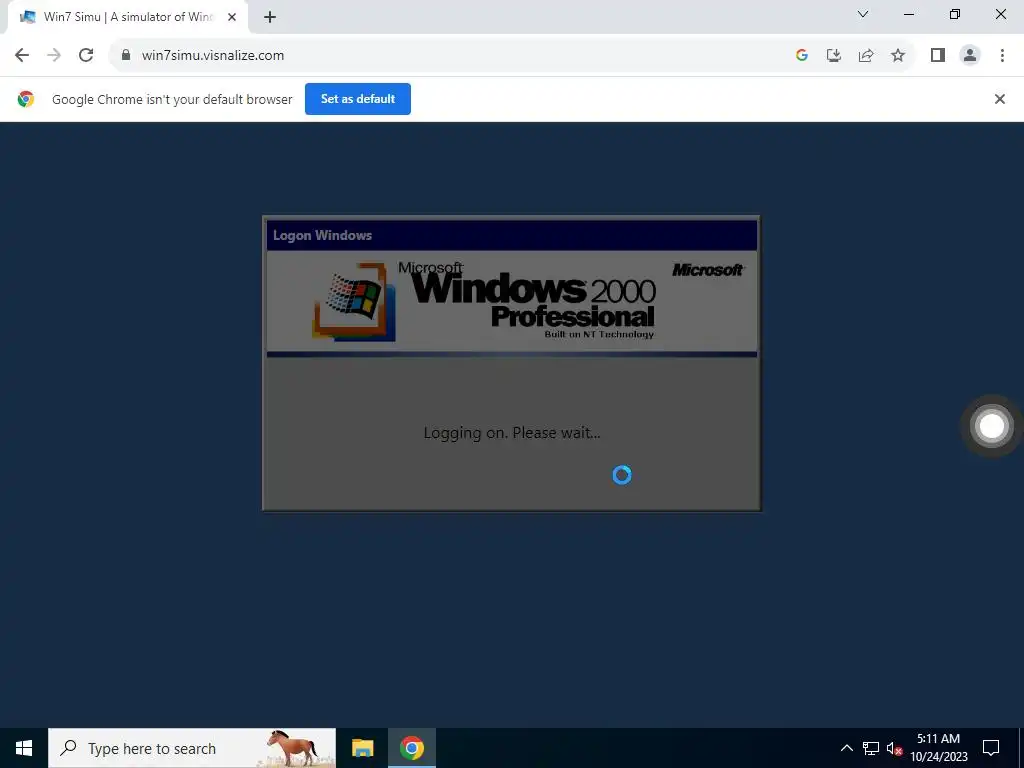
Task: Click the Windows flag logo in the banner
Action: tap(354, 302)
